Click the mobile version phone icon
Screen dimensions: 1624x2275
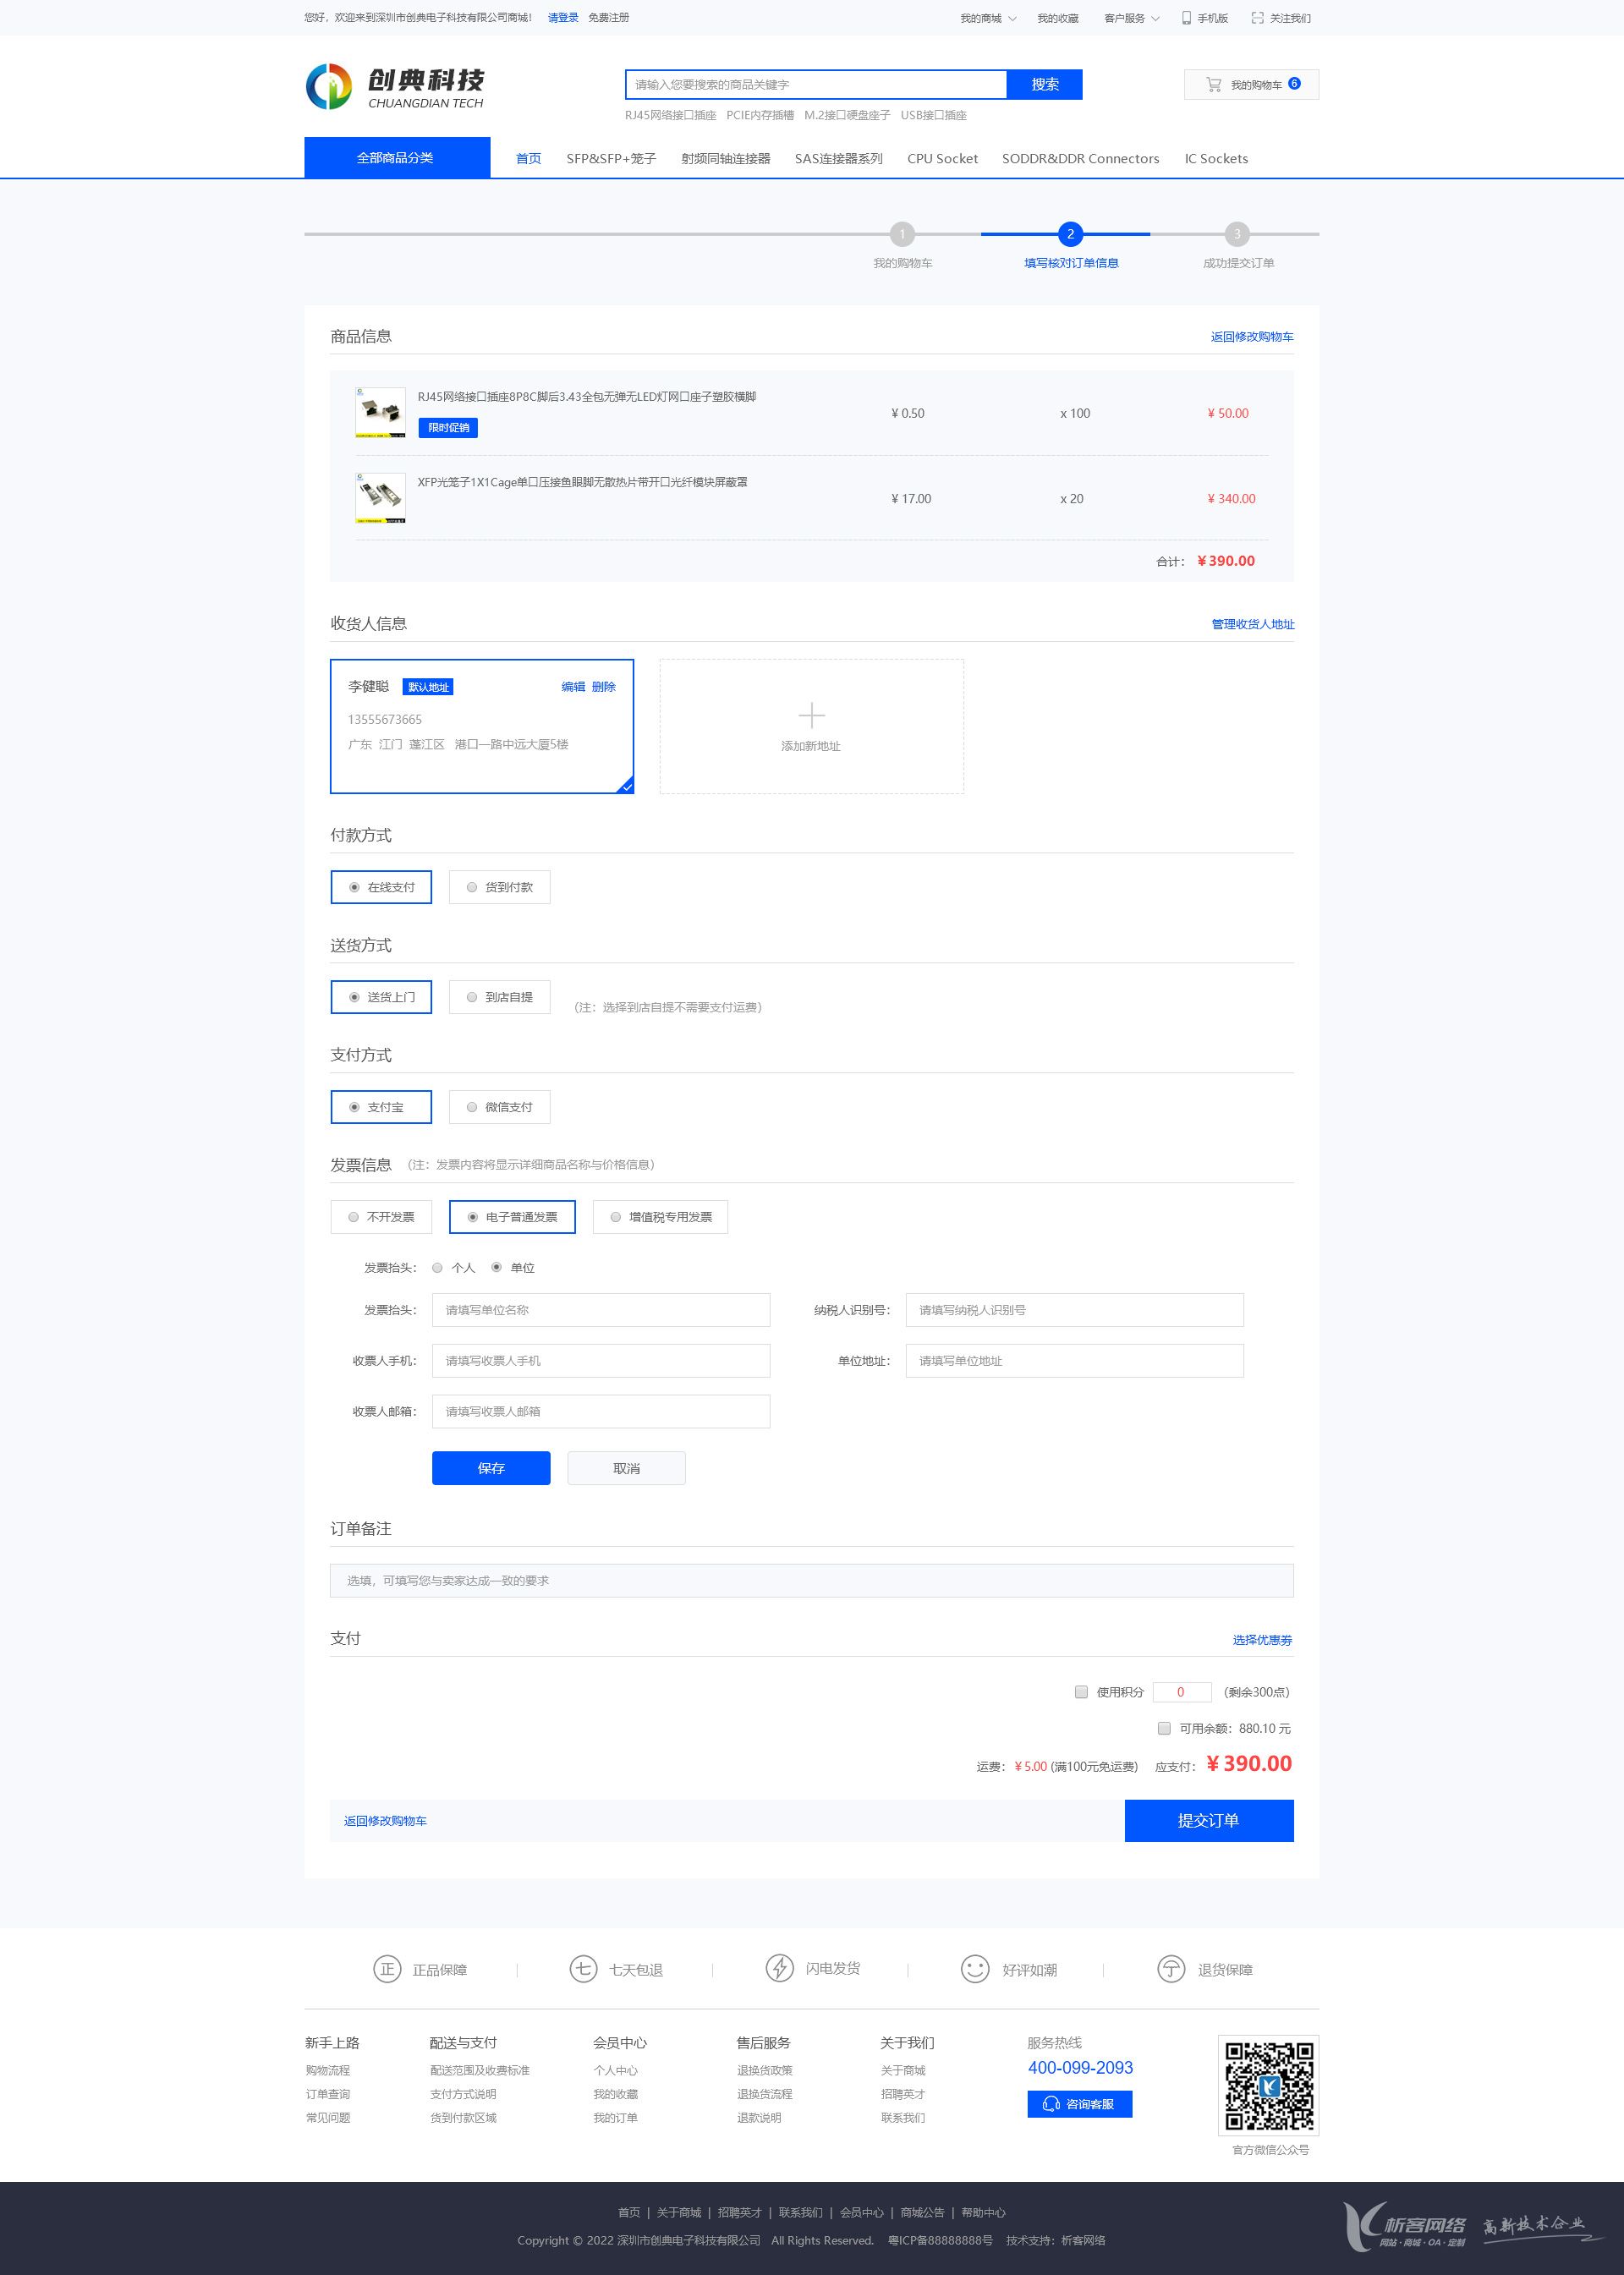(x=1186, y=18)
